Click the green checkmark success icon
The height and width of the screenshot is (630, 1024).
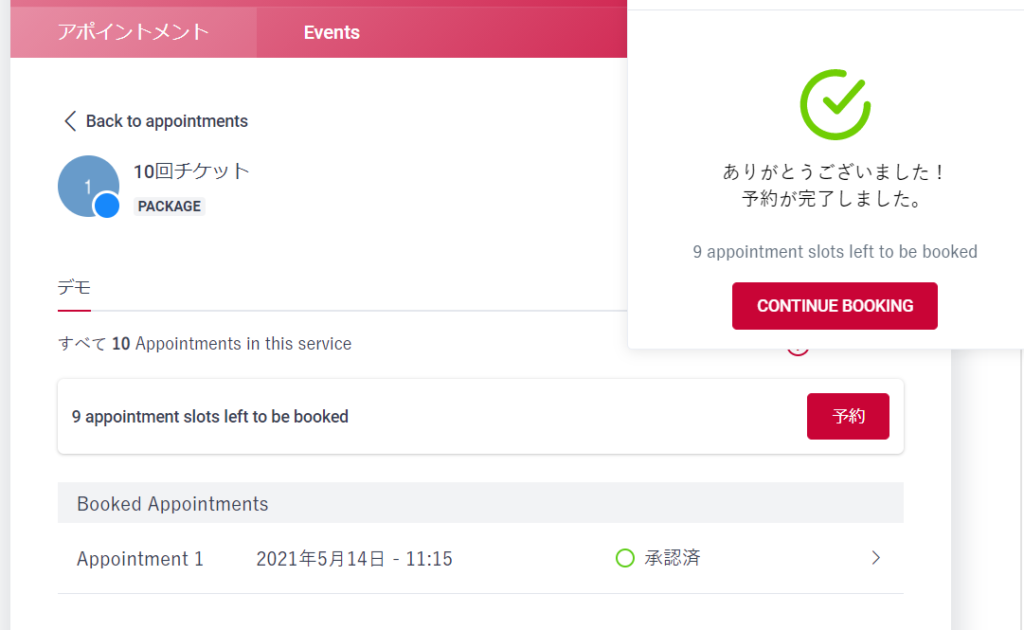click(835, 104)
